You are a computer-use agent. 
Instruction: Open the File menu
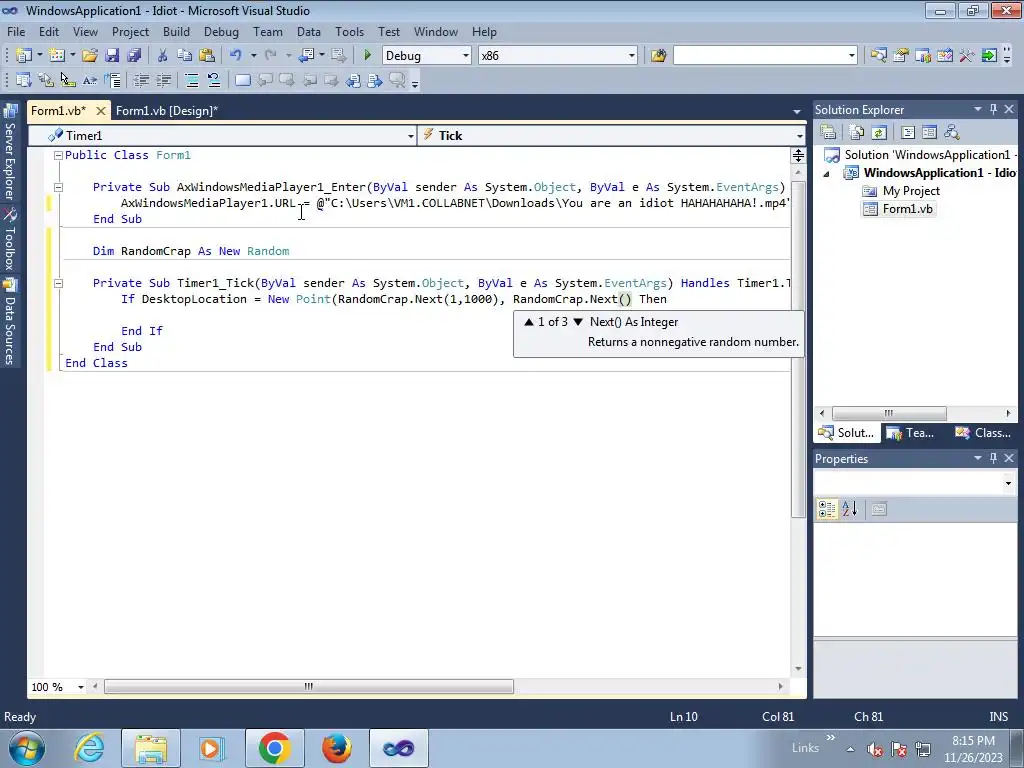tap(16, 31)
